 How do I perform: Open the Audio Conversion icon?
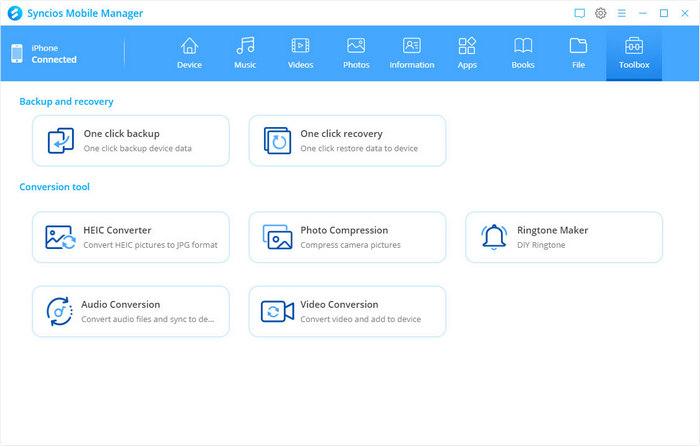61,311
